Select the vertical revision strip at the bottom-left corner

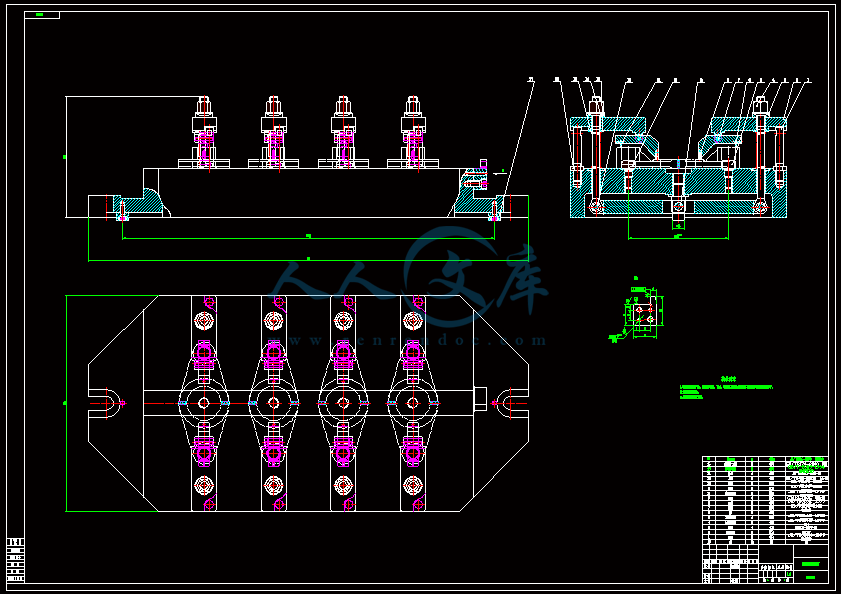[16, 560]
